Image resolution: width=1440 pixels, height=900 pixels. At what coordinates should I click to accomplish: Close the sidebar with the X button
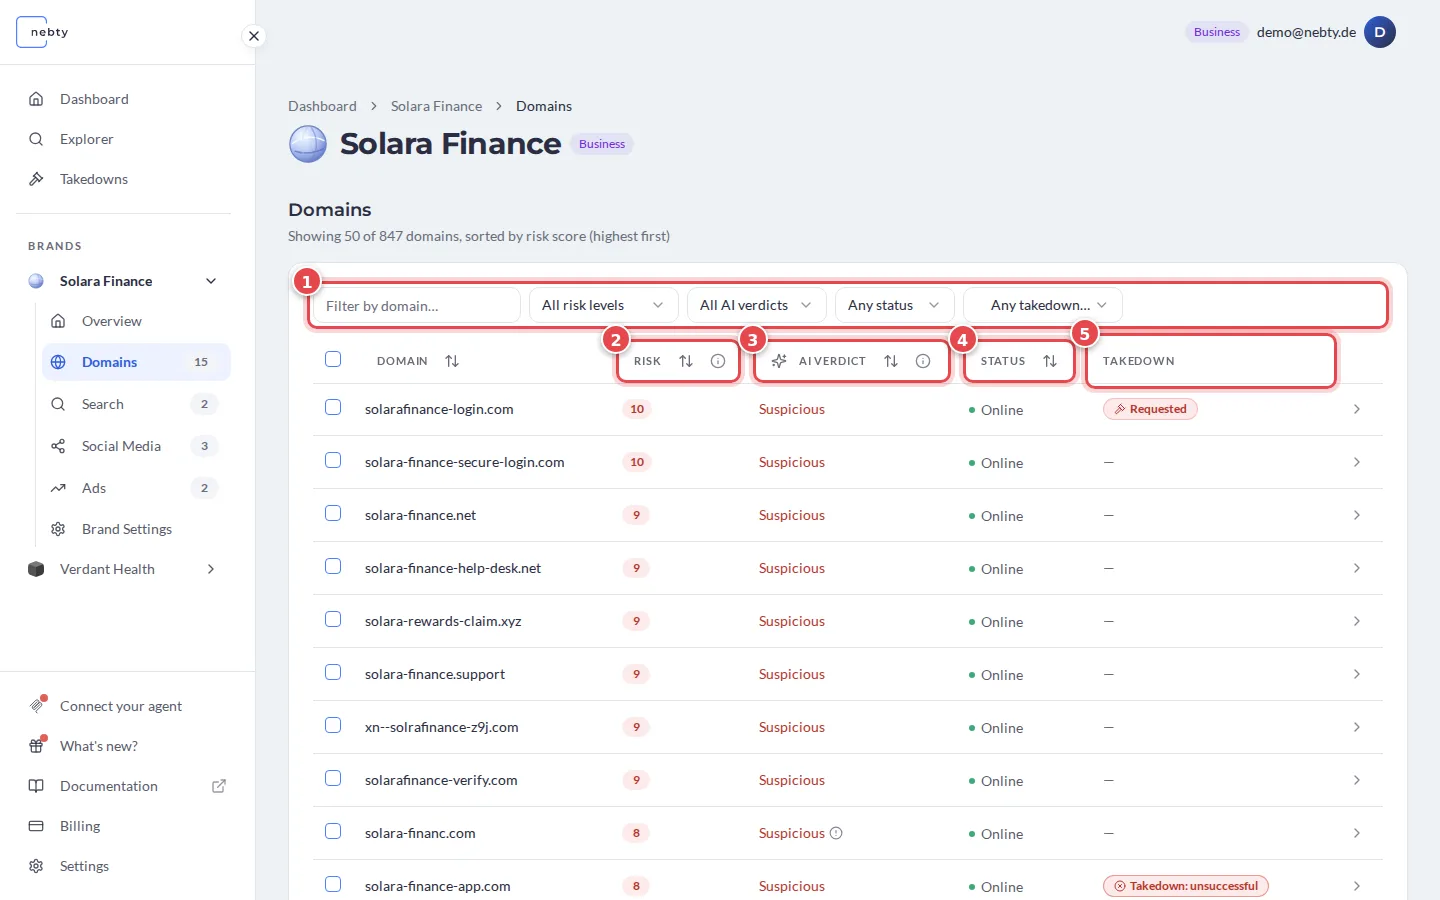tap(254, 36)
